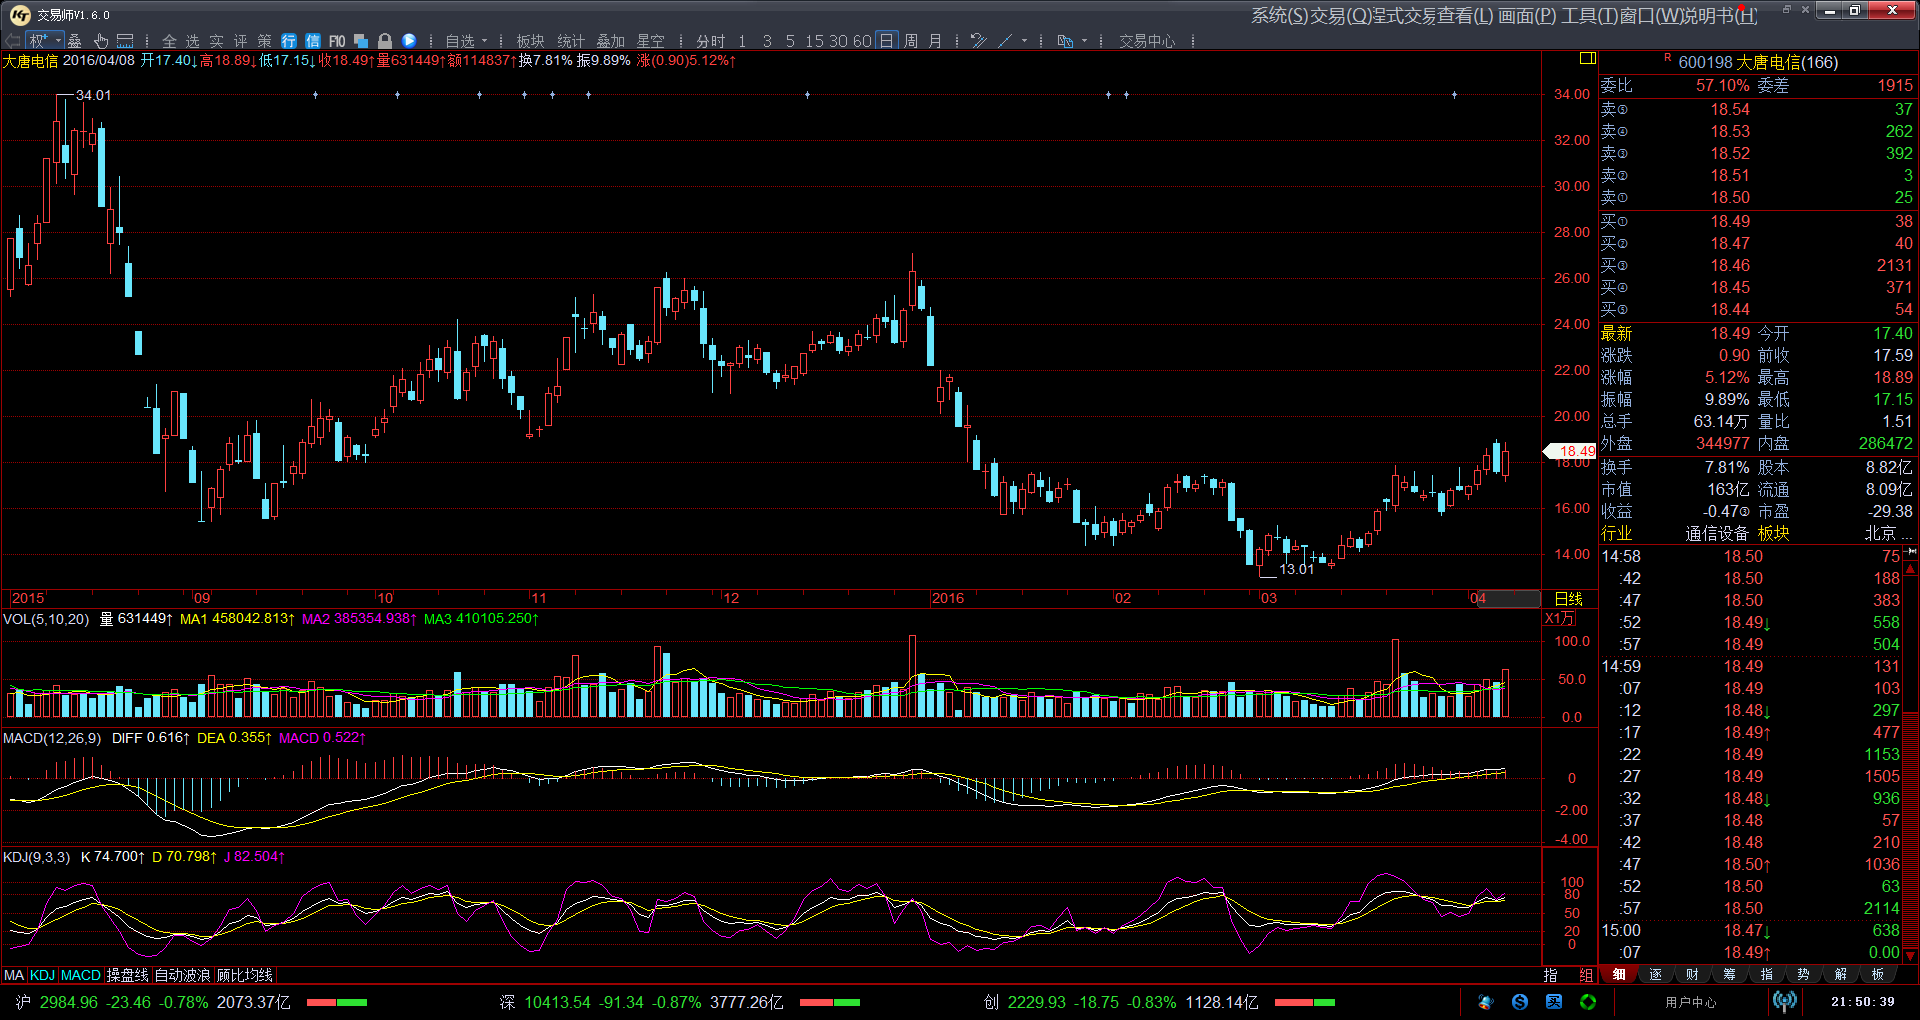Image resolution: width=1920 pixels, height=1020 pixels.
Task: Click the blue 行 quotes icon
Action: coord(289,41)
